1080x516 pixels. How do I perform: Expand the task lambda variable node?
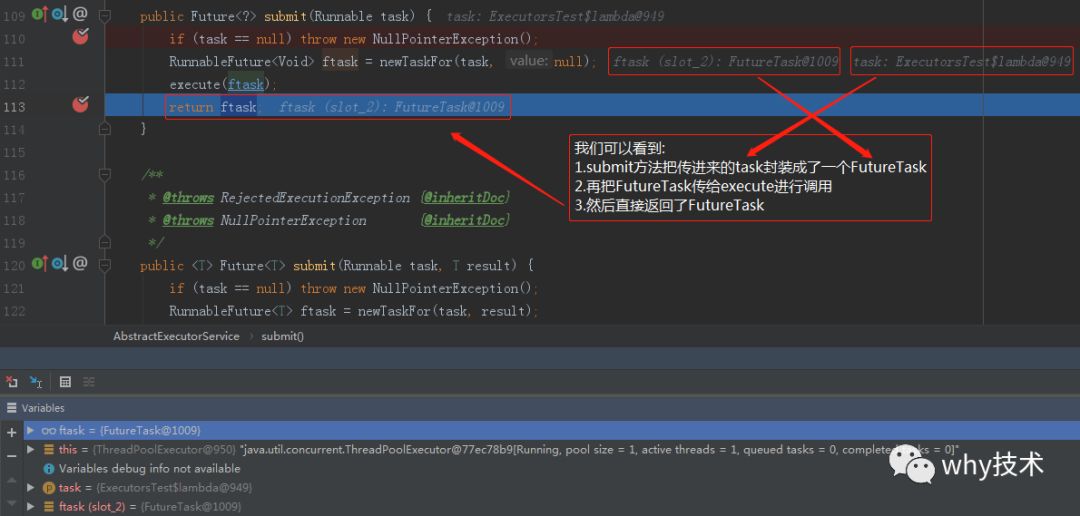pyautogui.click(x=30, y=487)
